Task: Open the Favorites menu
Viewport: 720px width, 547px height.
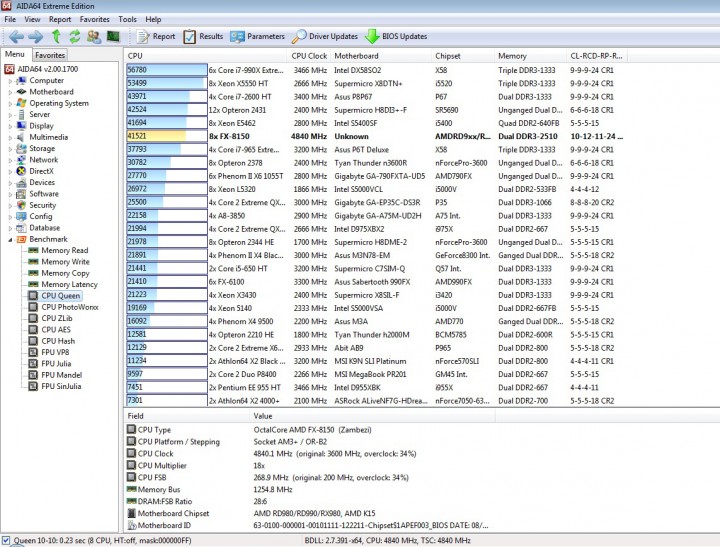Action: (x=95, y=19)
